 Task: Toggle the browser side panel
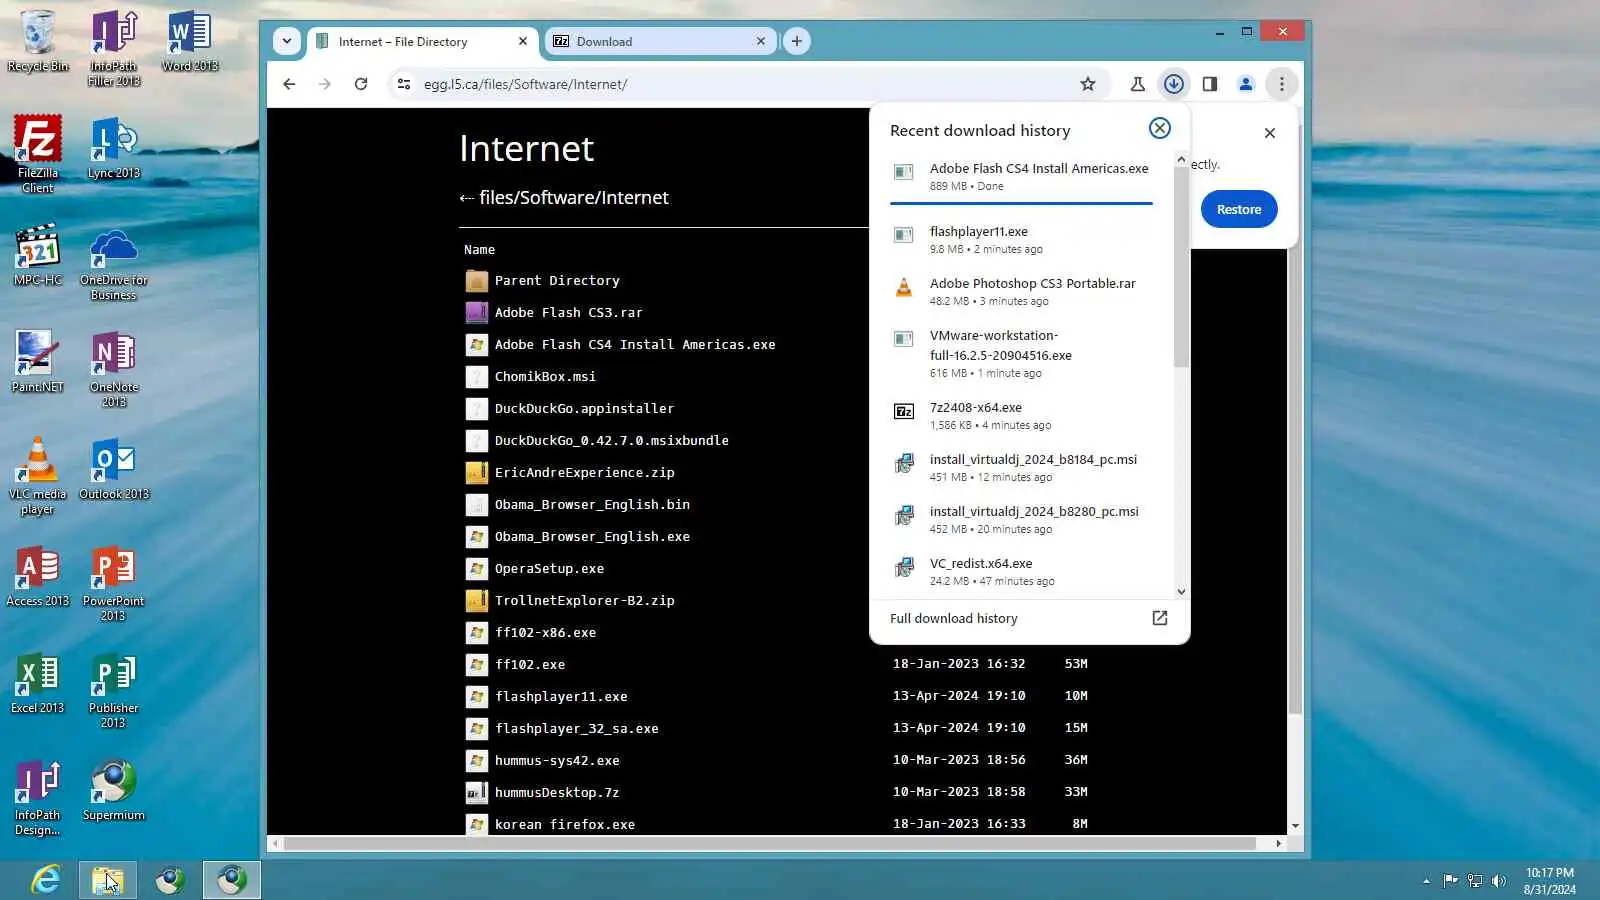click(x=1210, y=84)
